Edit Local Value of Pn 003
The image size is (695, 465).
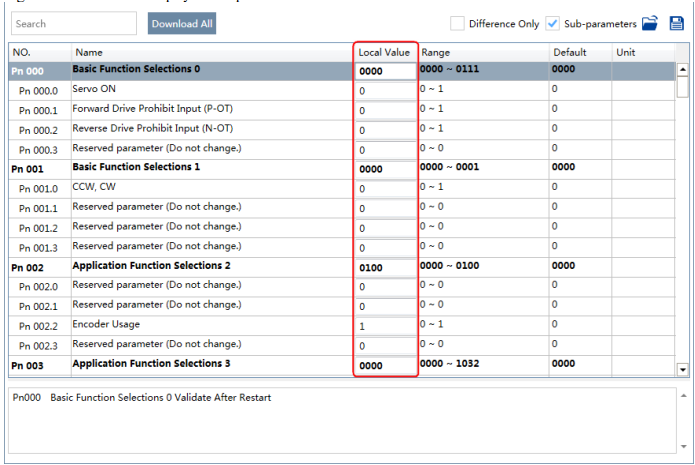click(385, 366)
